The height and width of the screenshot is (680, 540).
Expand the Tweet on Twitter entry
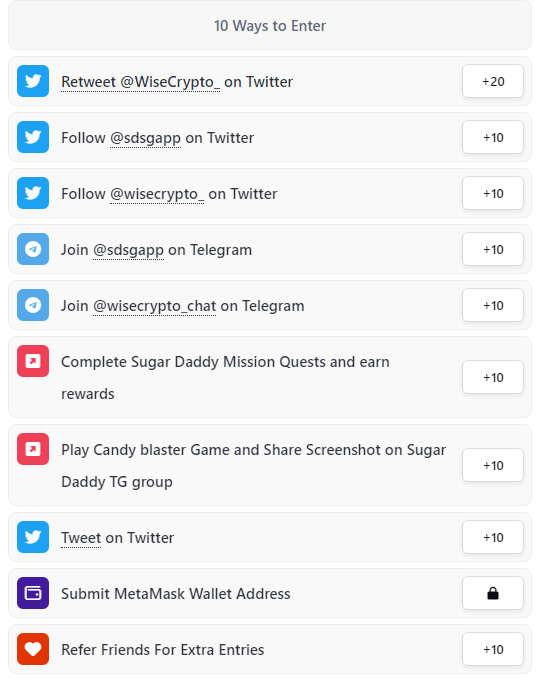click(270, 537)
